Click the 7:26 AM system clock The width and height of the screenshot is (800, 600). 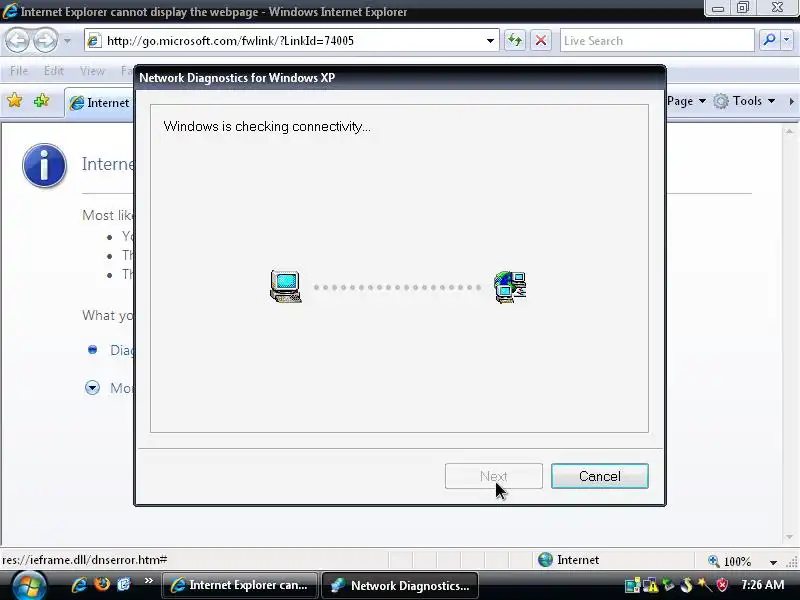(763, 585)
